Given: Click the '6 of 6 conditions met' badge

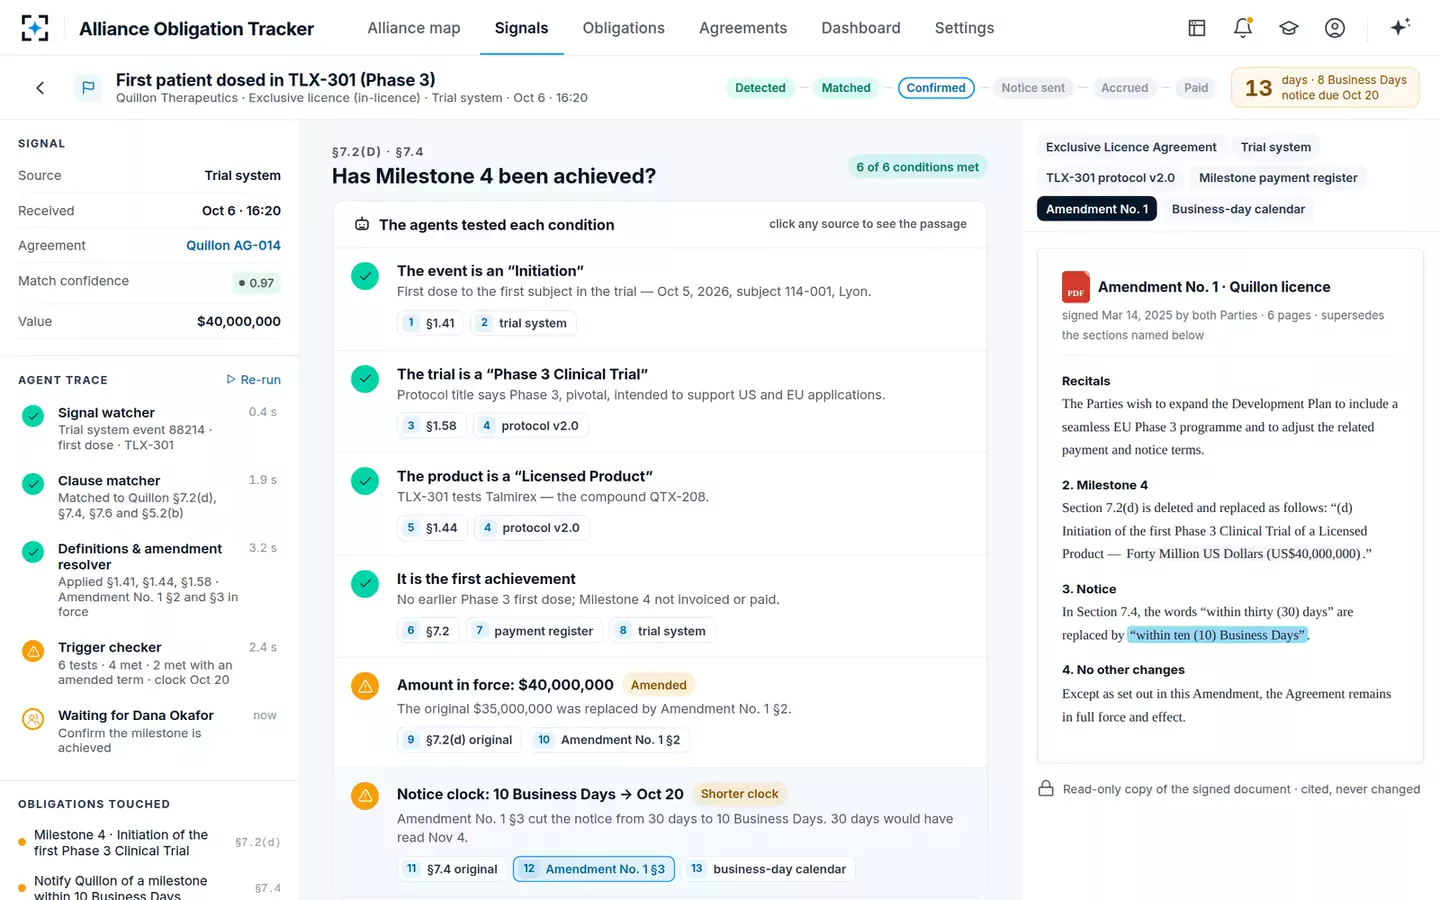Looking at the screenshot, I should click(x=917, y=167).
